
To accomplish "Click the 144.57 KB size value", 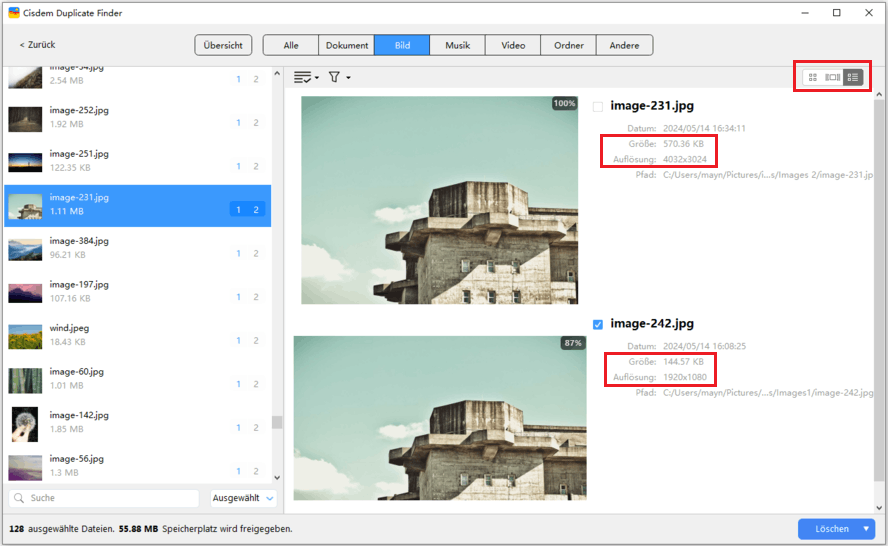I will point(684,361).
